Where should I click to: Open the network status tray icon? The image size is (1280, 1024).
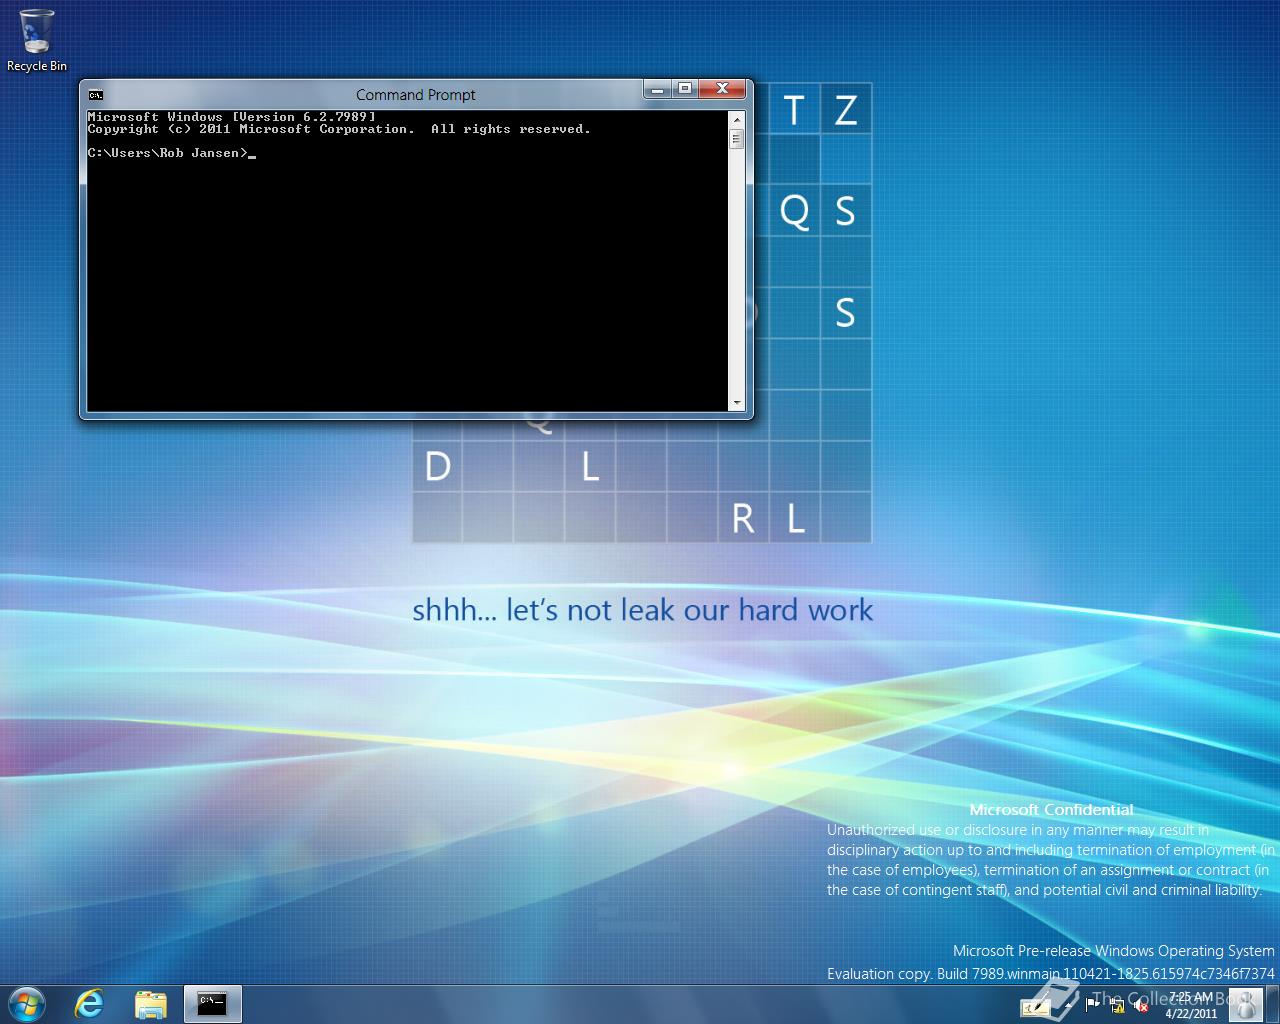point(1118,1006)
